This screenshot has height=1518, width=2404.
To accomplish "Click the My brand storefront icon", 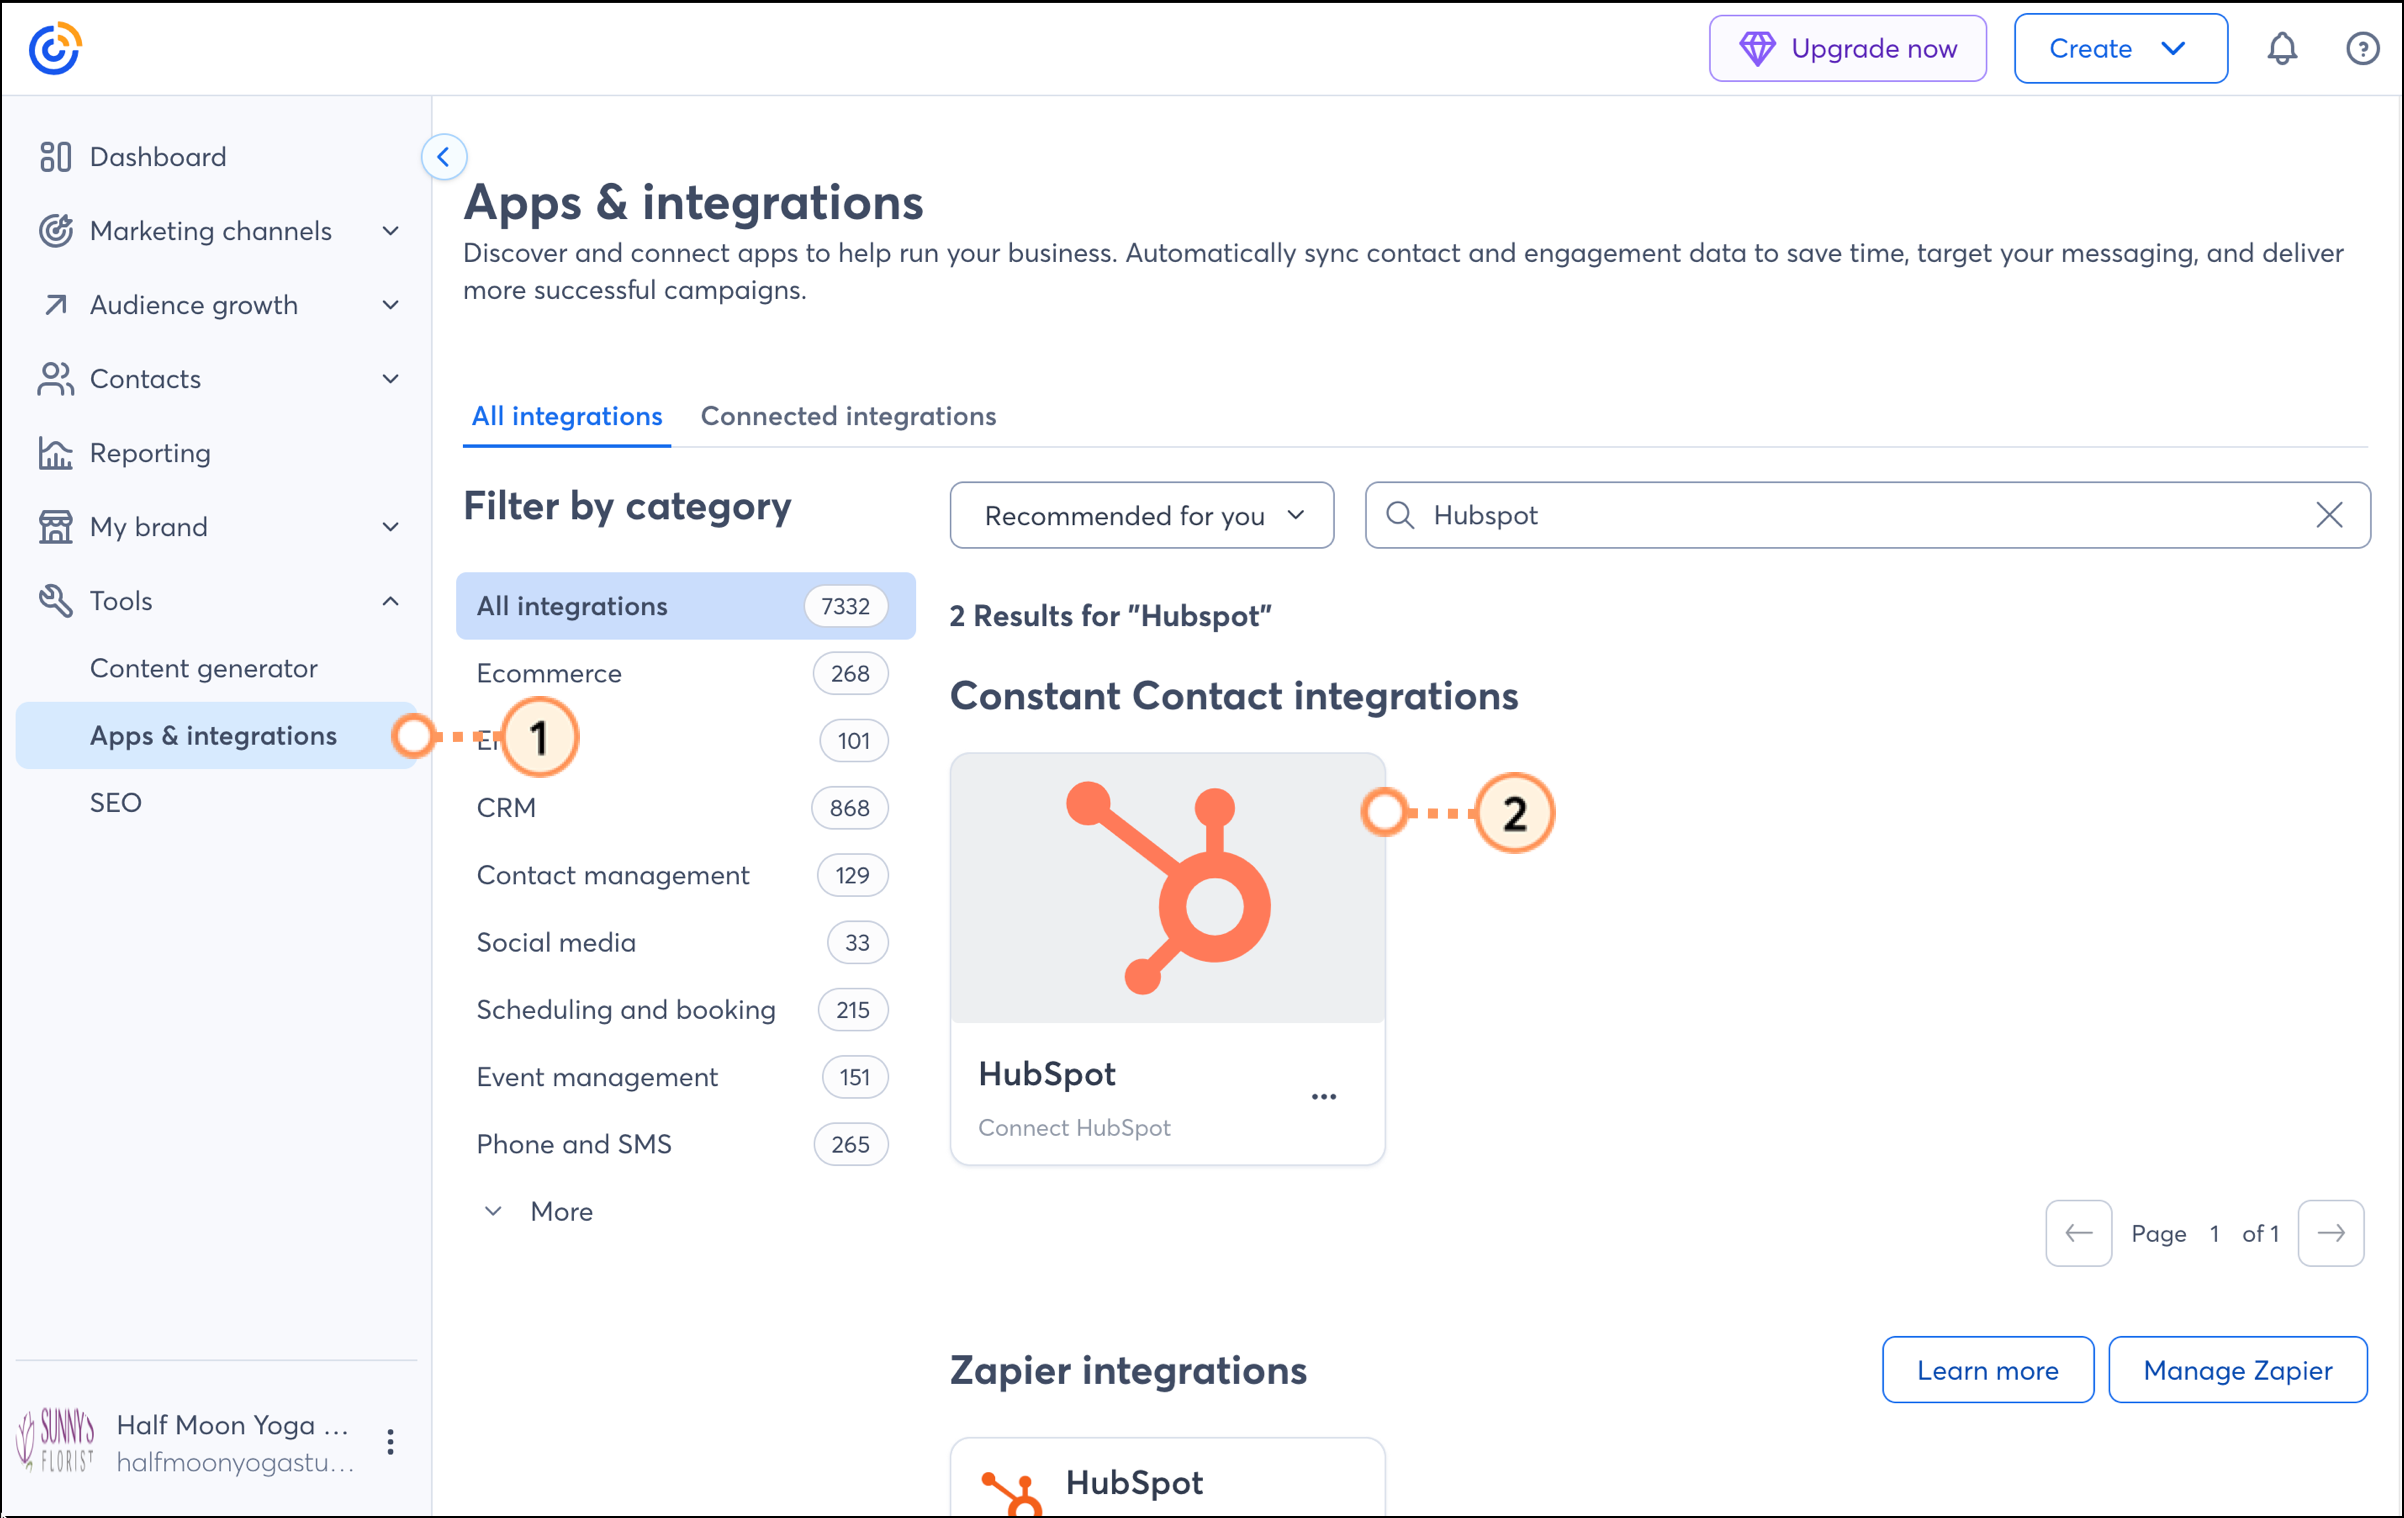I will pos(55,527).
